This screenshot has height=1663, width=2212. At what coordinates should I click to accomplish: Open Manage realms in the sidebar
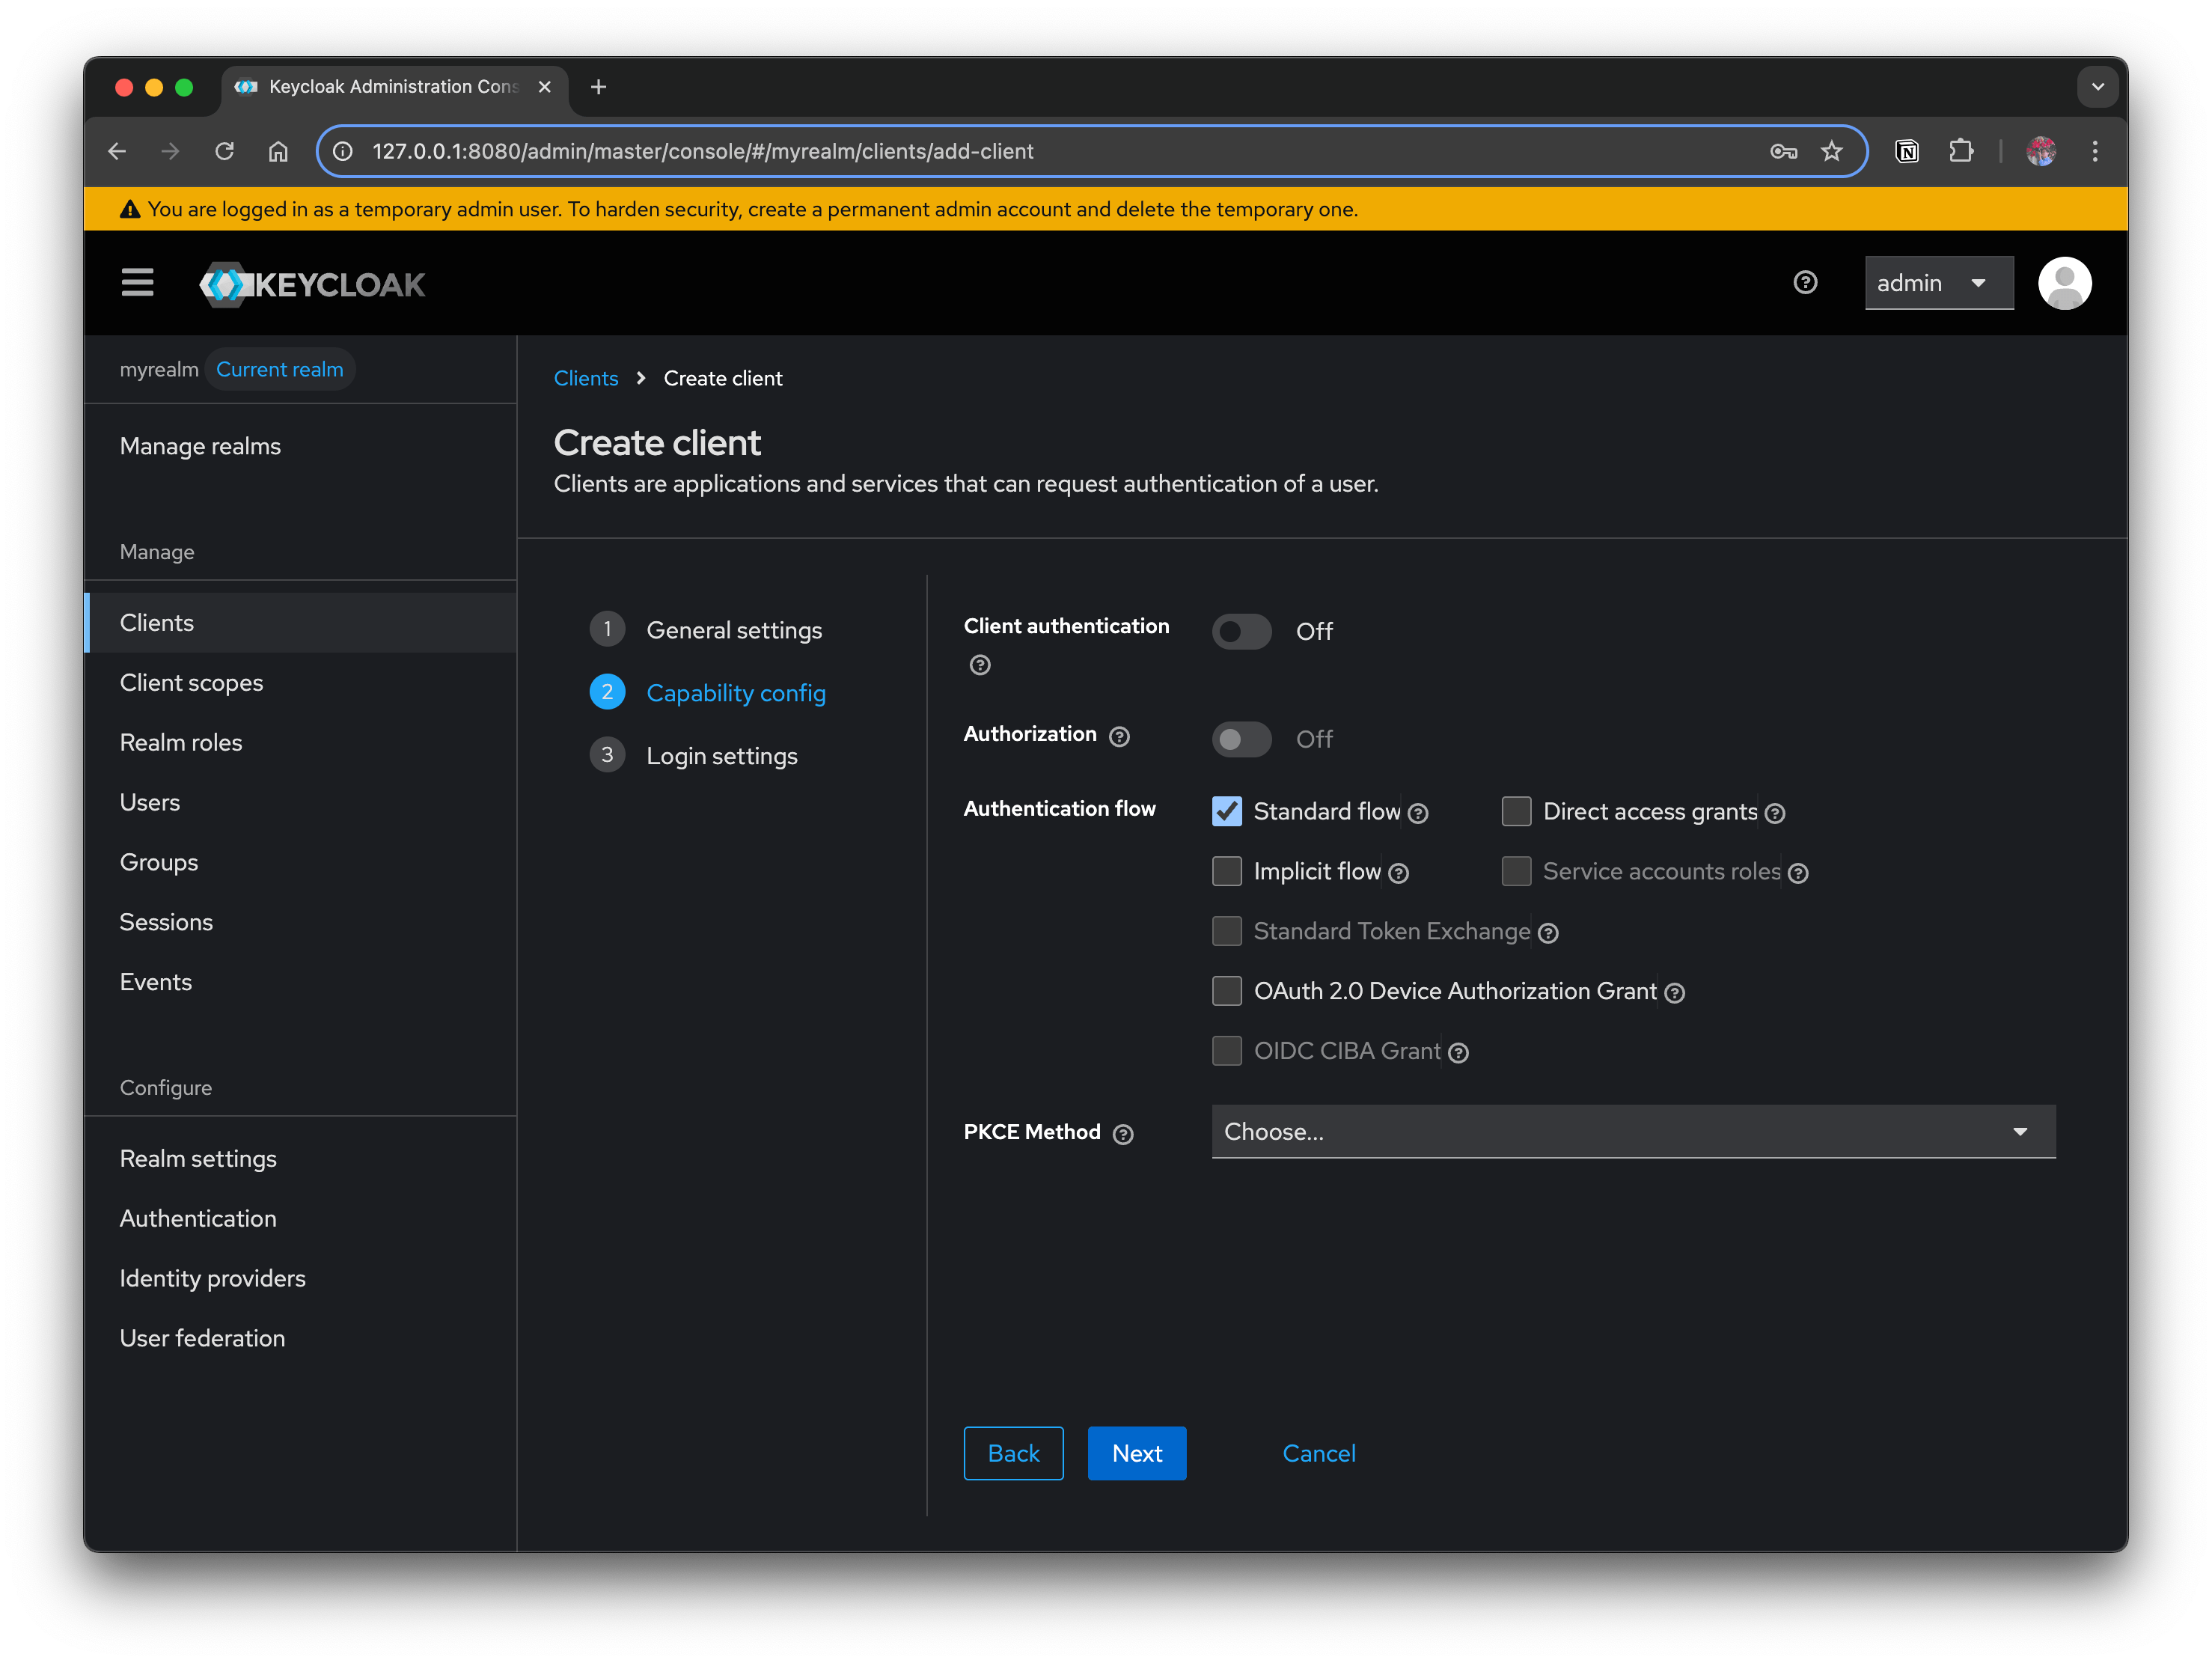[x=300, y=447]
